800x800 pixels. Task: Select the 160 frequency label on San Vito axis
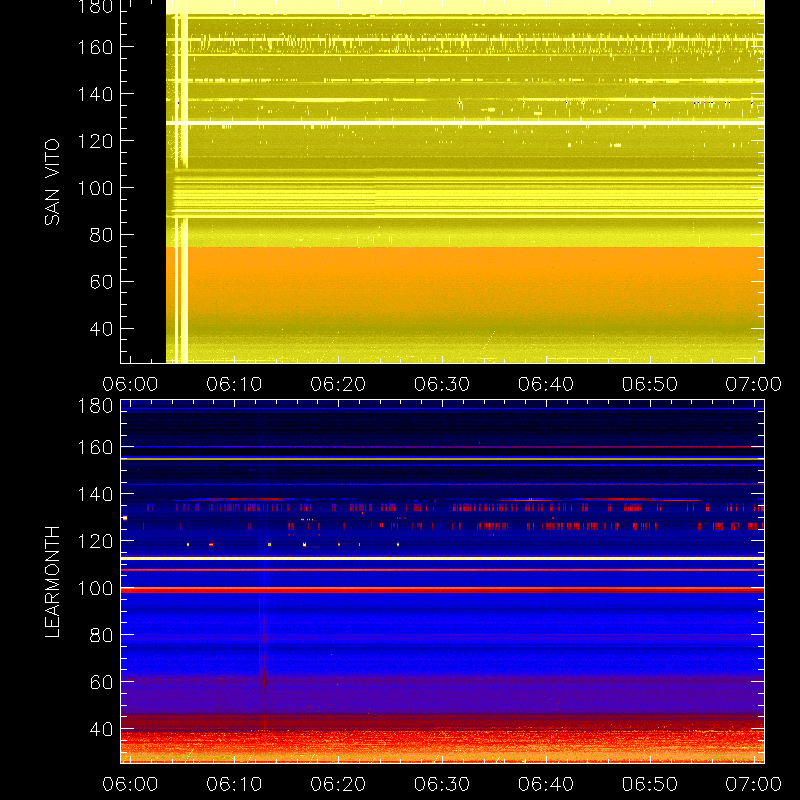tap(95, 47)
